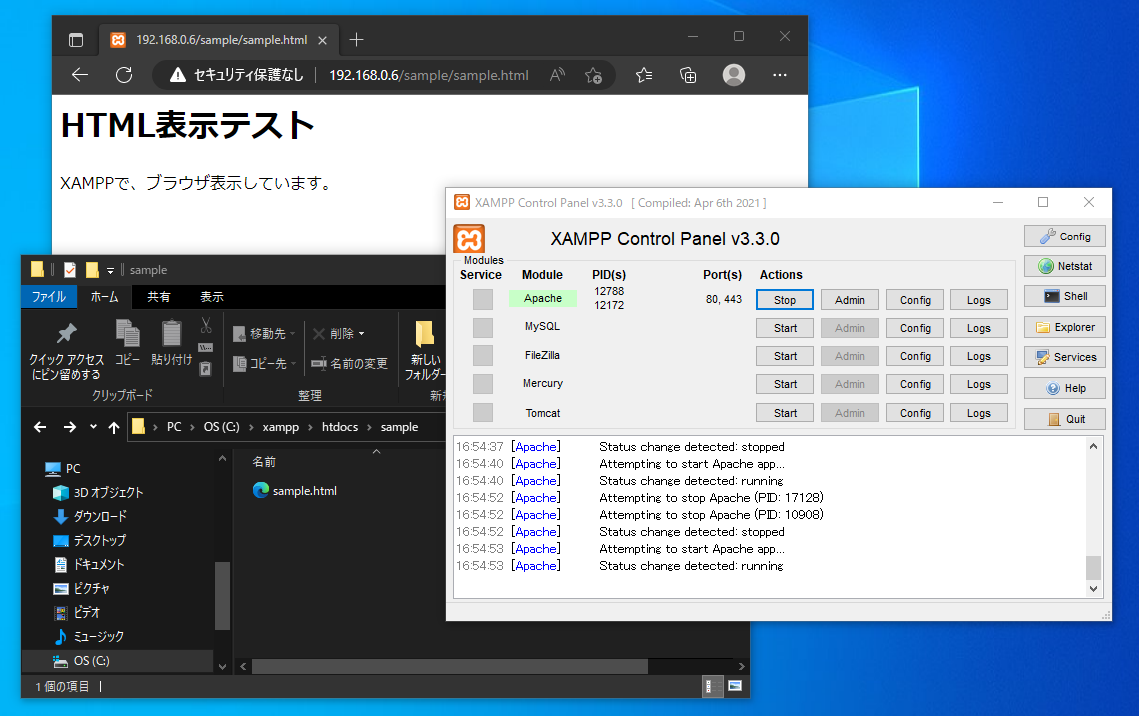Check the Tomcat service checkbox
Viewport: 1139px width, 716px height.
click(x=482, y=412)
